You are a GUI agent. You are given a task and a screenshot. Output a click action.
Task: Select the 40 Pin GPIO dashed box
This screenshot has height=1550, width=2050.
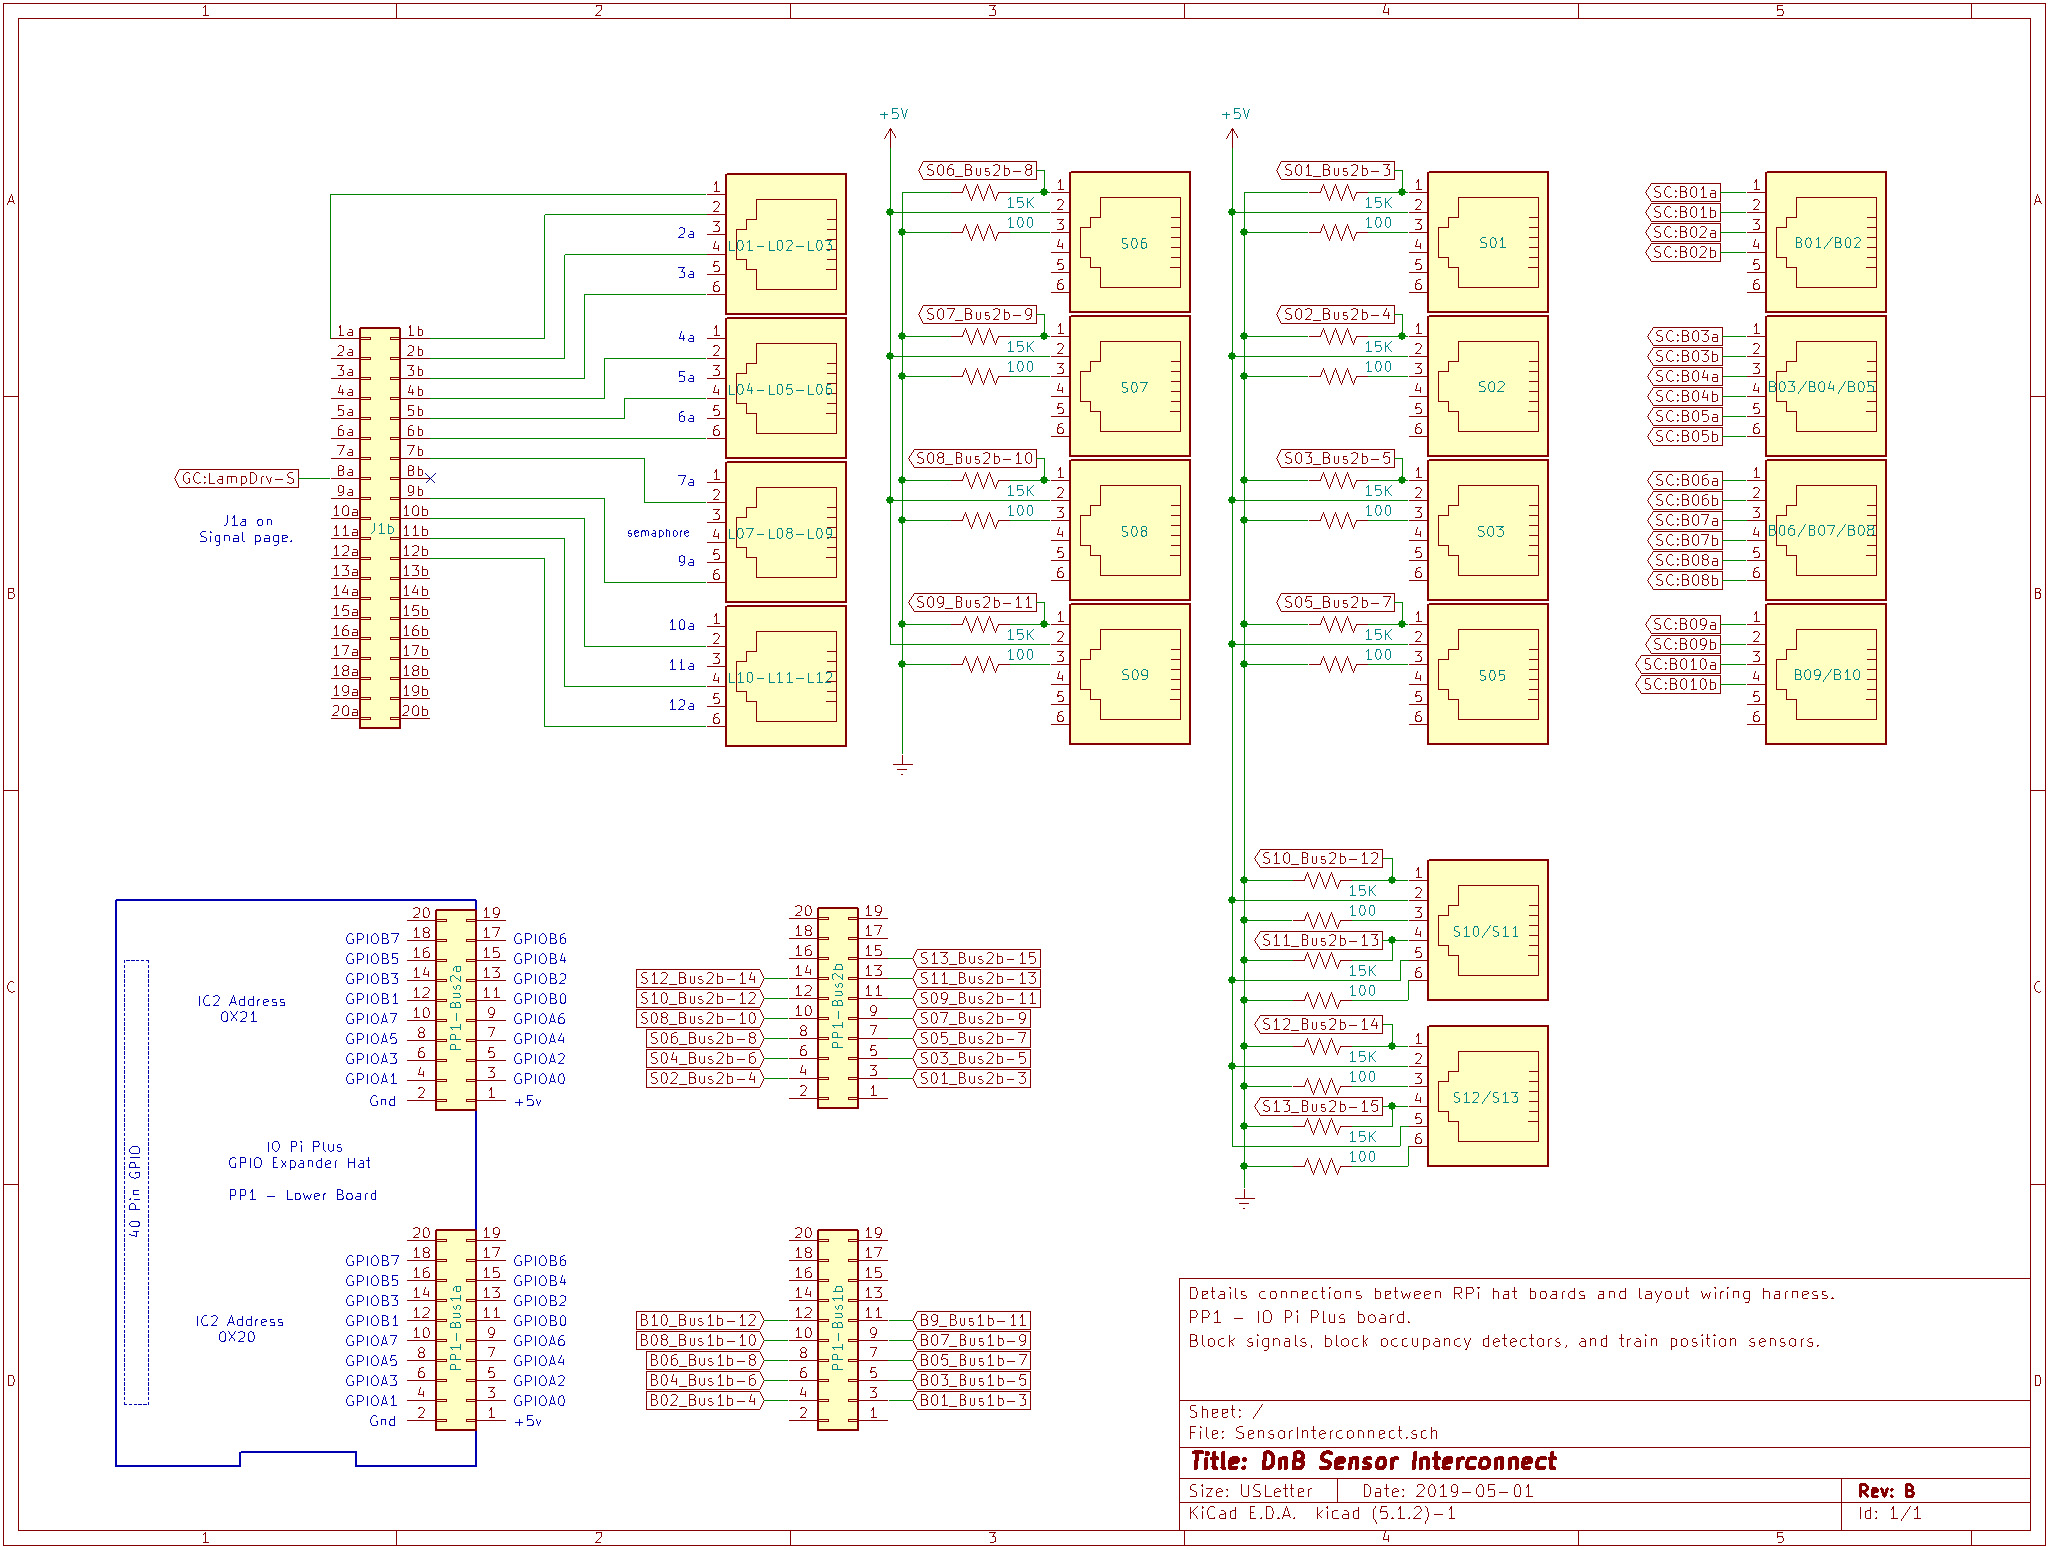click(x=136, y=1182)
